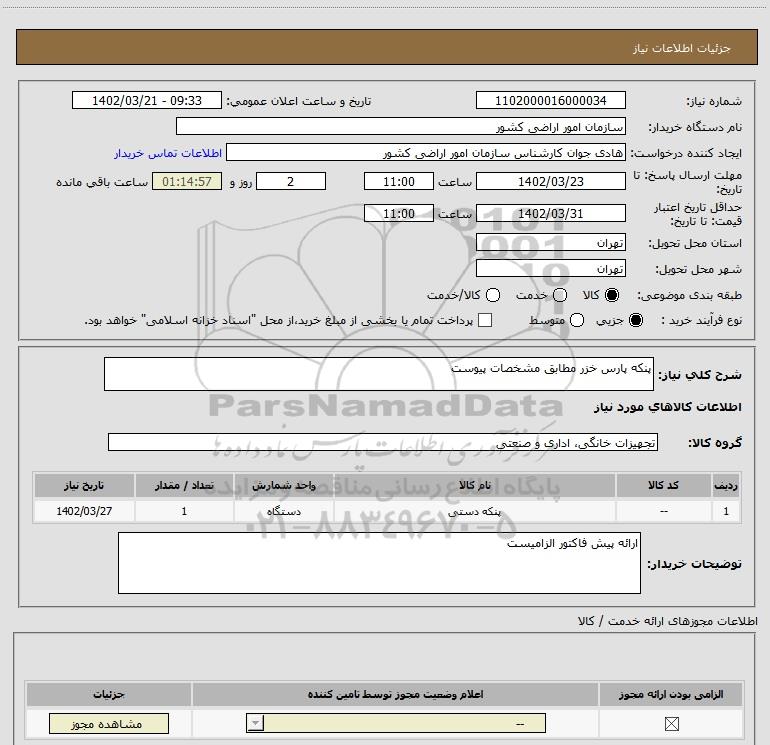Click the need date cell 1402/03/27
The height and width of the screenshot is (745, 770).
84,511
